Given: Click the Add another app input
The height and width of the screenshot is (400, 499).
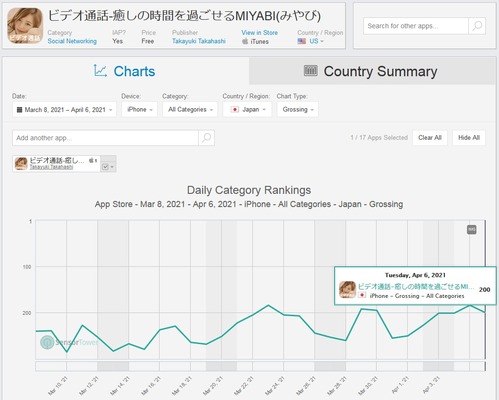Looking at the screenshot, I should [105, 138].
